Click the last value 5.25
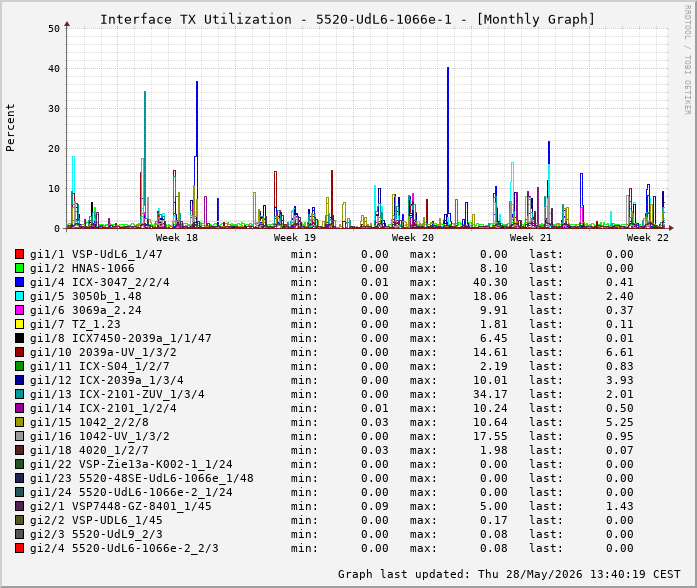Screen dimensions: 697x588 [620, 422]
